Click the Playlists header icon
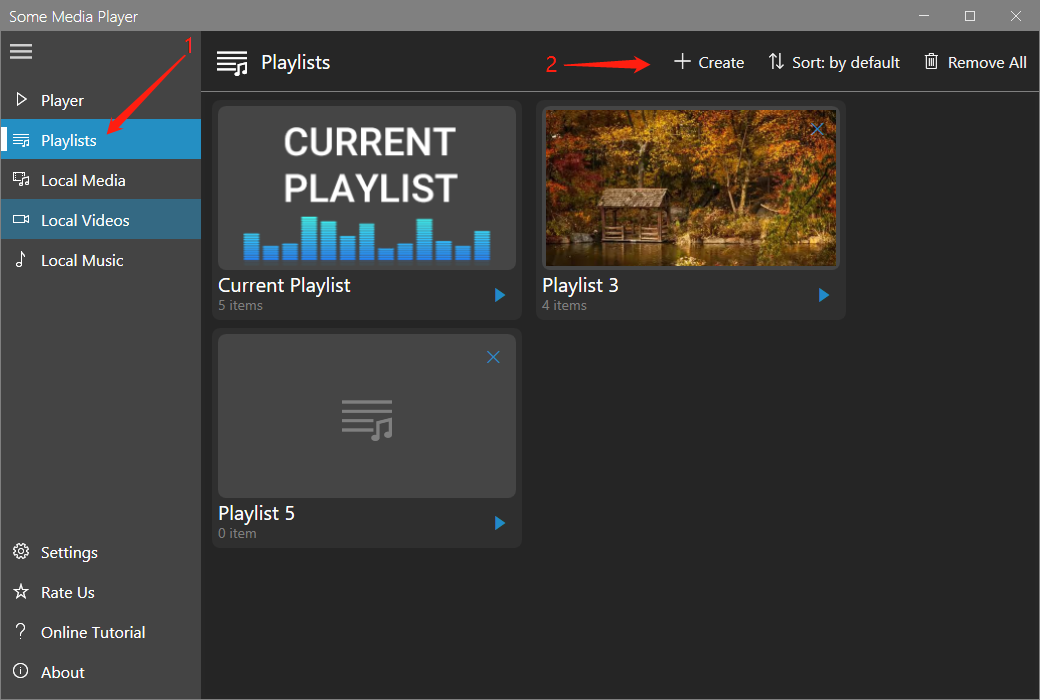Viewport: 1040px width, 700px height. pos(232,62)
